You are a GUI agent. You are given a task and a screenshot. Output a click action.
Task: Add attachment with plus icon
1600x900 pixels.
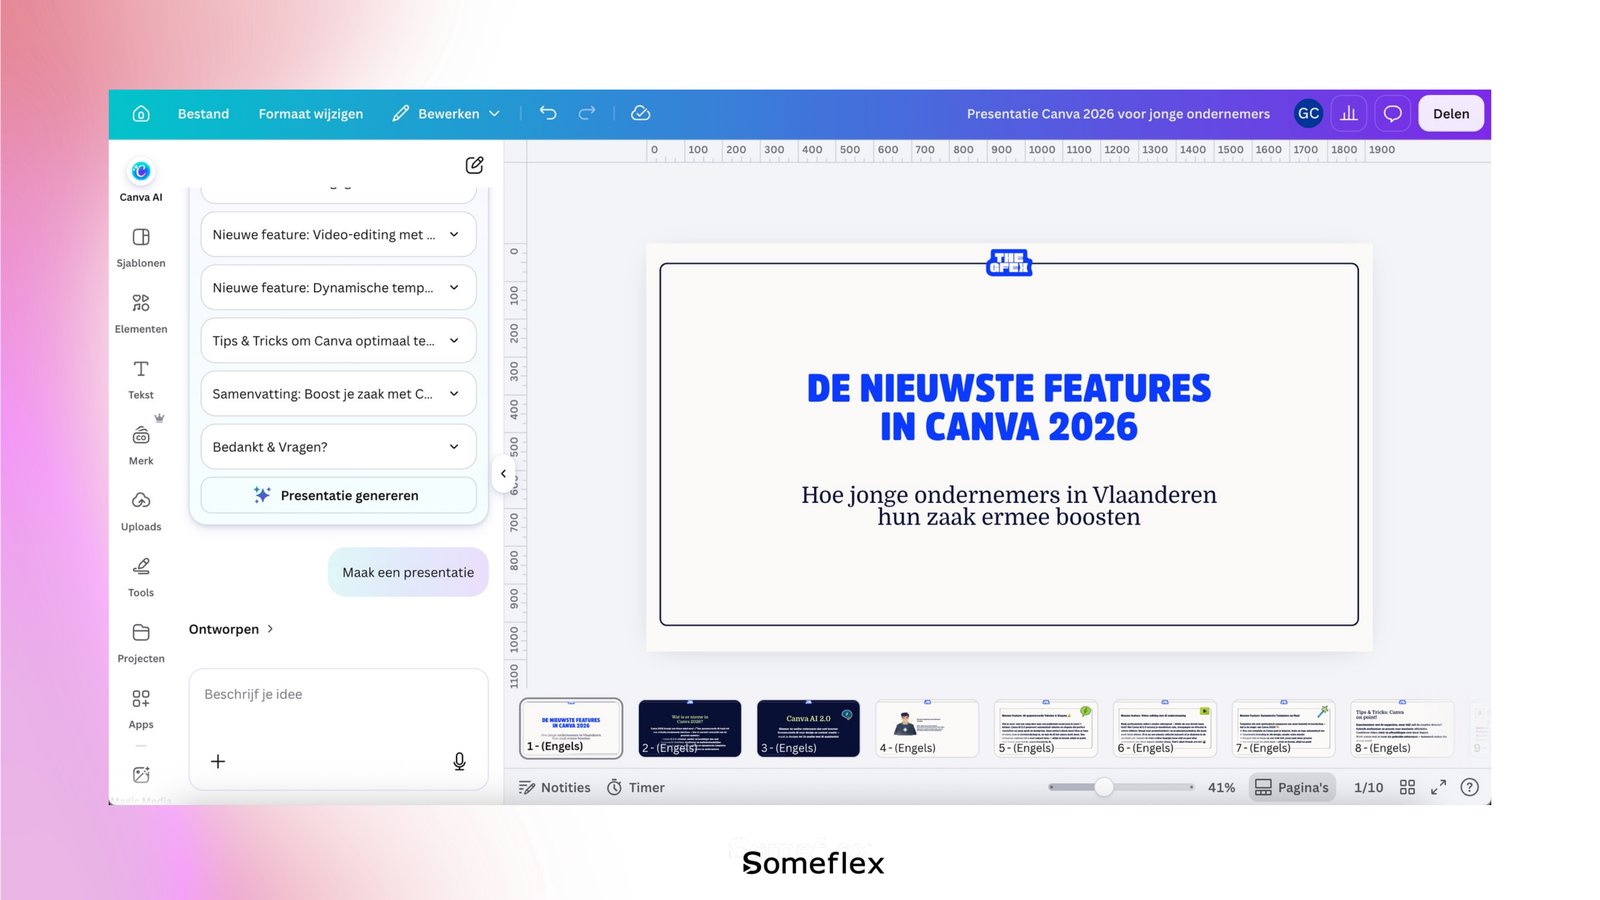(218, 762)
